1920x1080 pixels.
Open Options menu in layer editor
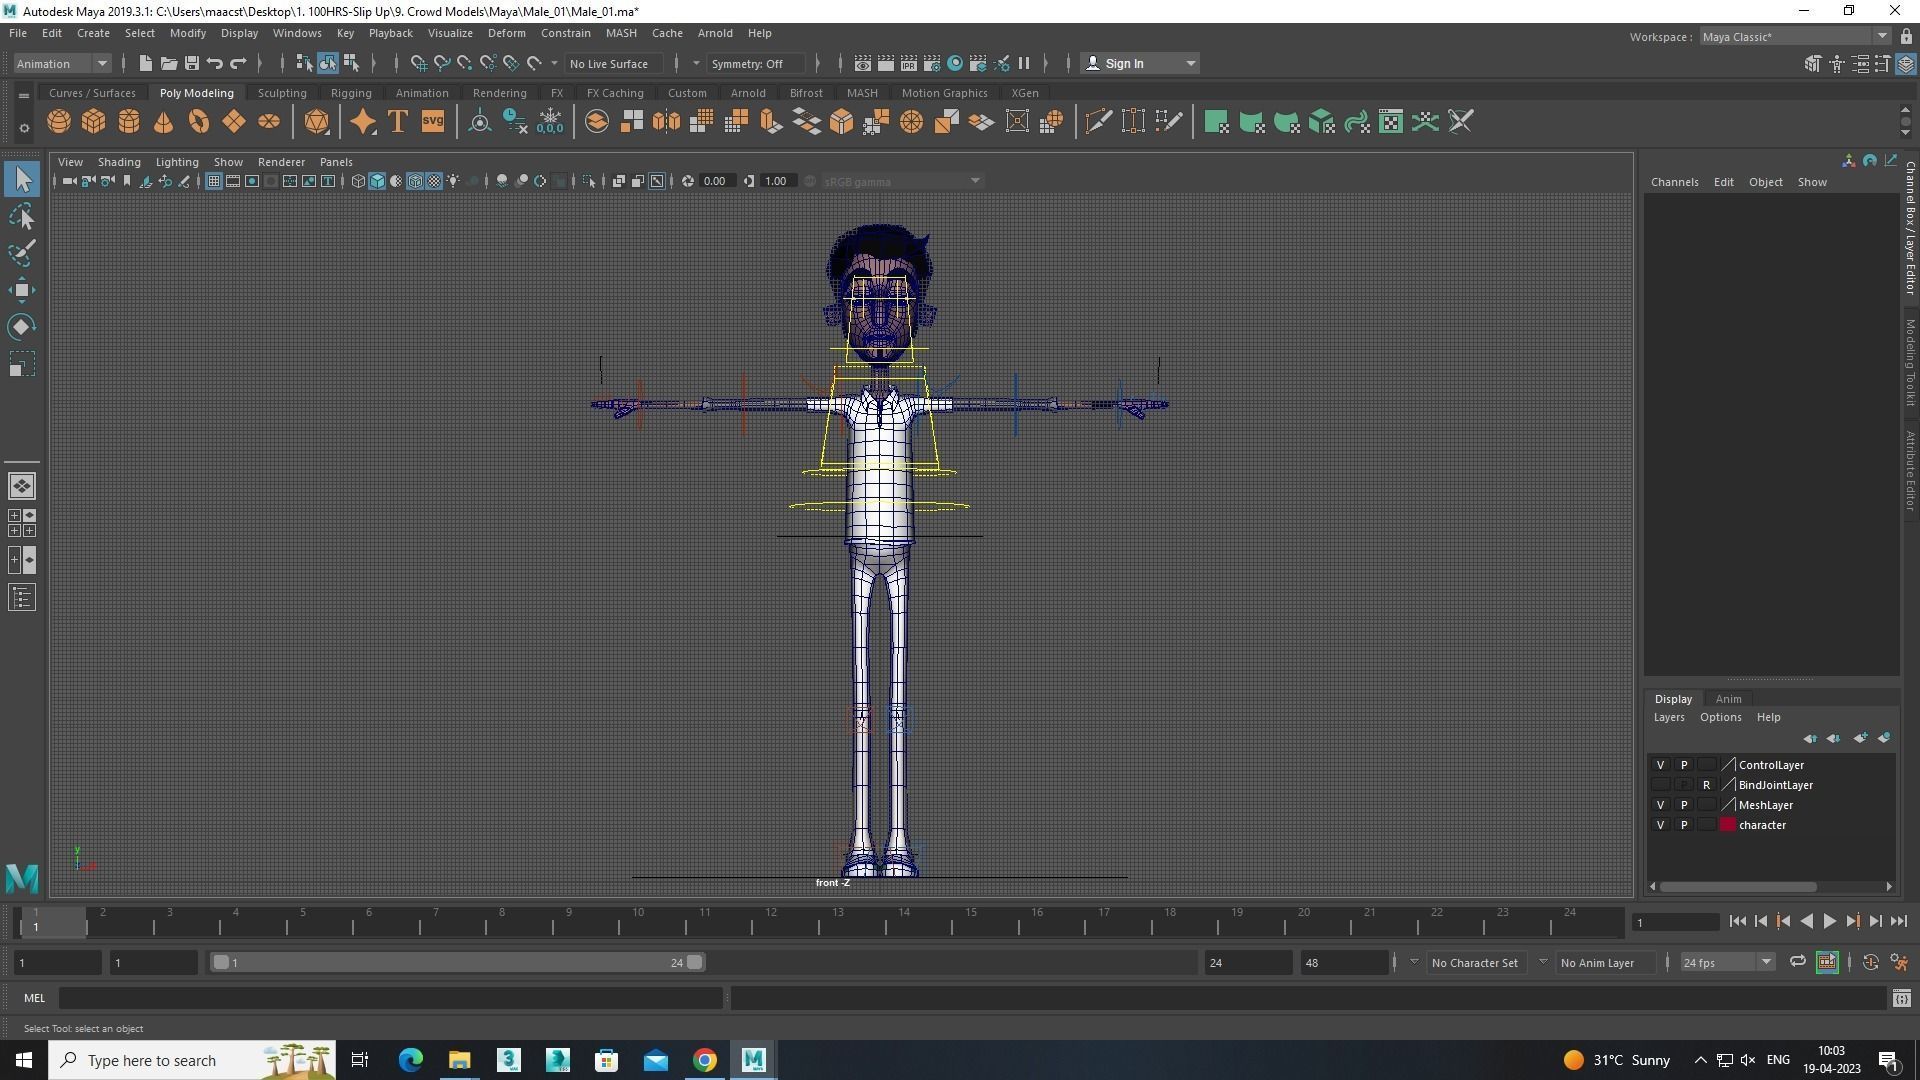click(x=1720, y=717)
